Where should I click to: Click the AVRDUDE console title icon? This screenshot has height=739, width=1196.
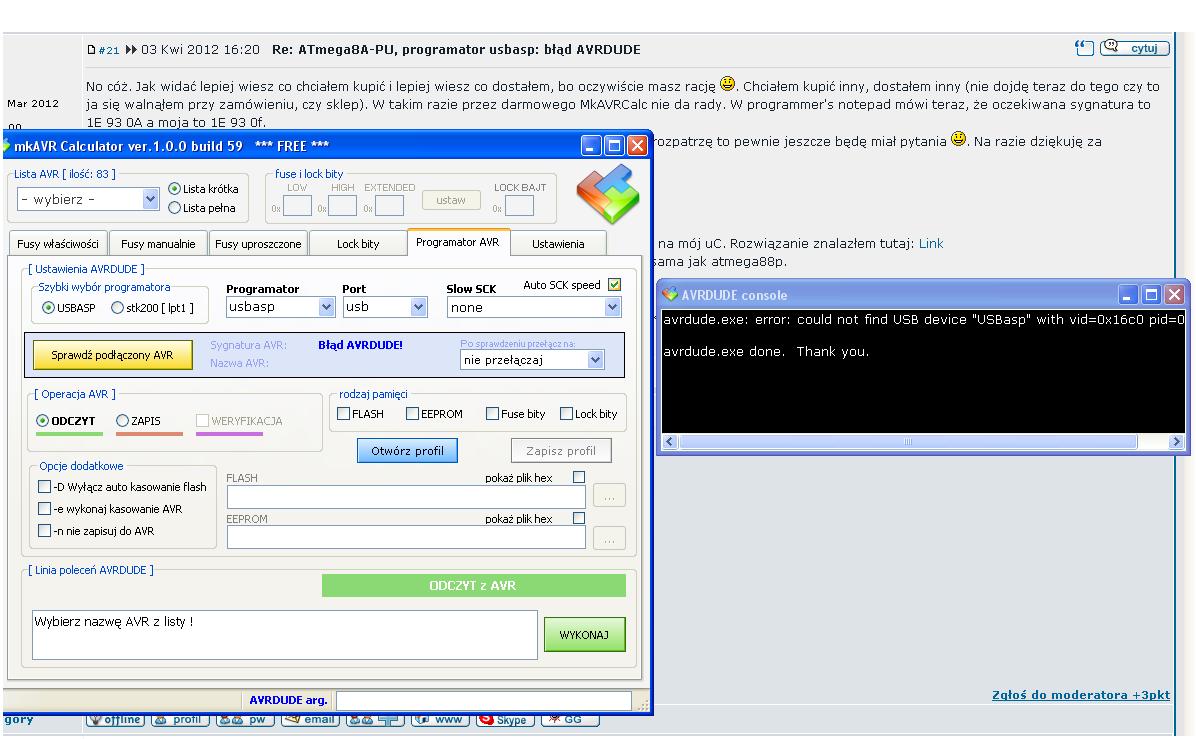click(670, 294)
